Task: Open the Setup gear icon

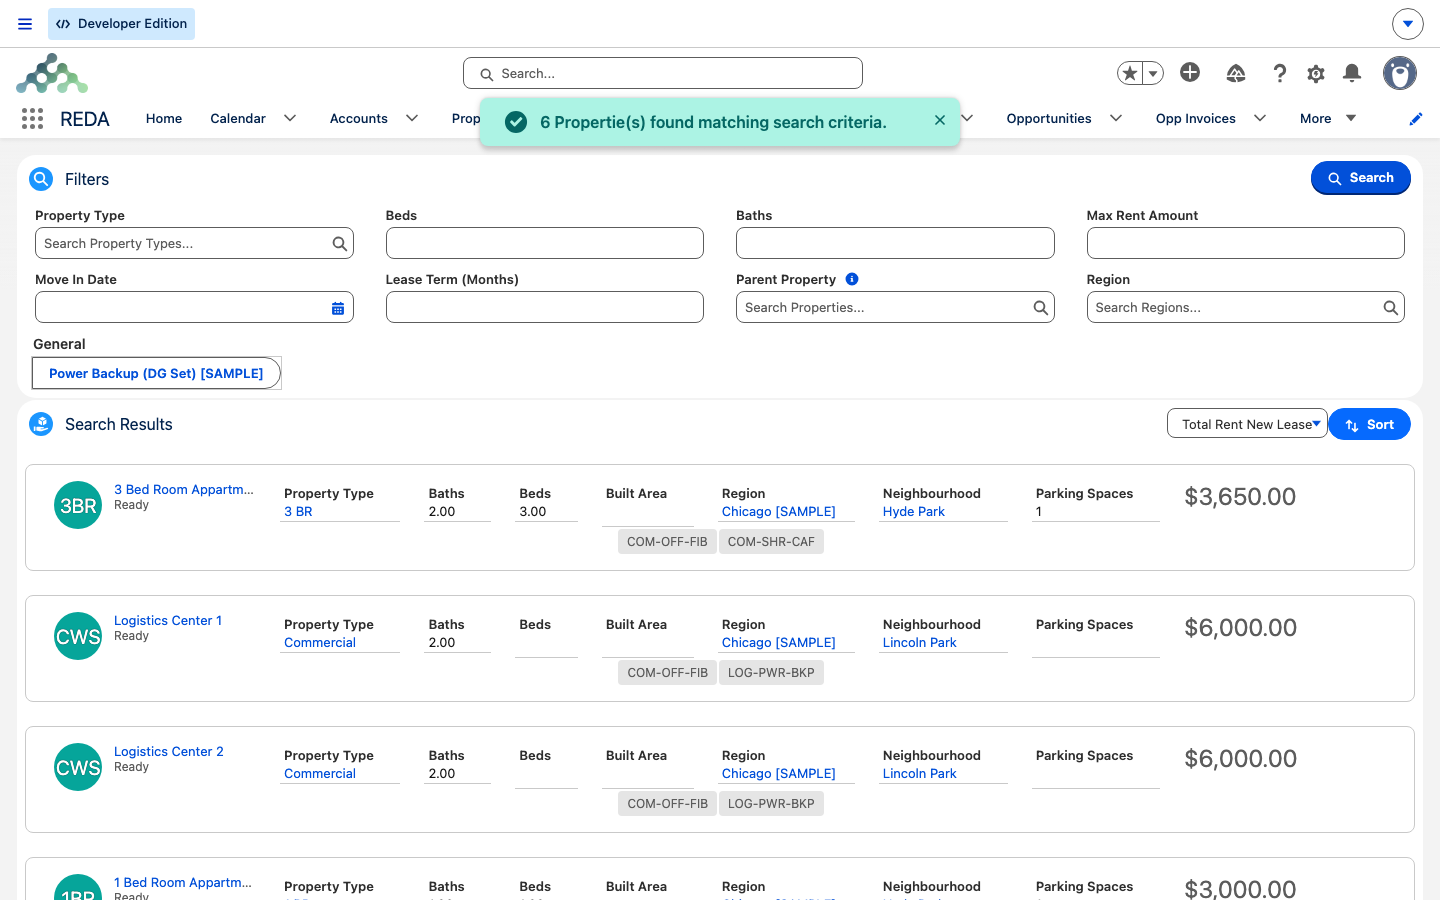Action: 1316,73
